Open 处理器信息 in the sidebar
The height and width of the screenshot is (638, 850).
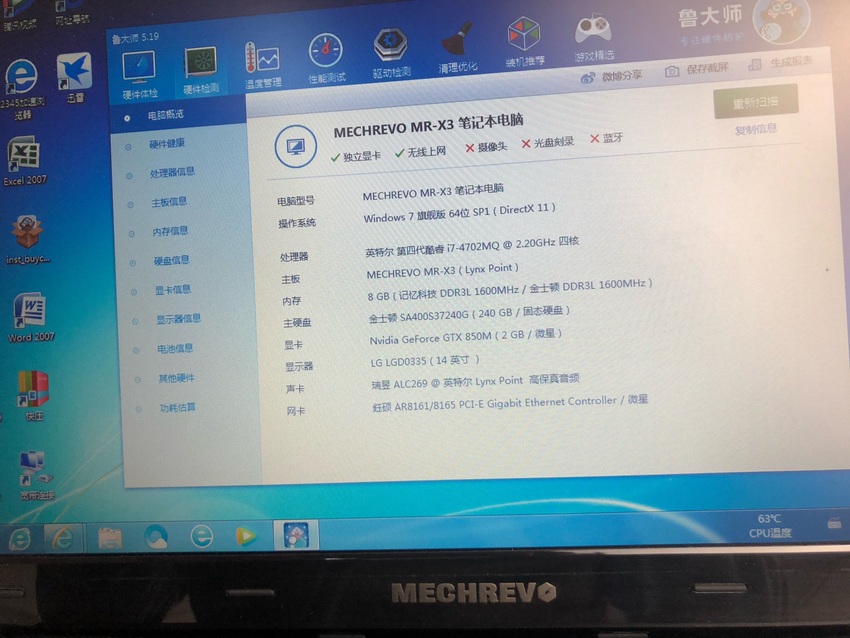click(x=172, y=172)
